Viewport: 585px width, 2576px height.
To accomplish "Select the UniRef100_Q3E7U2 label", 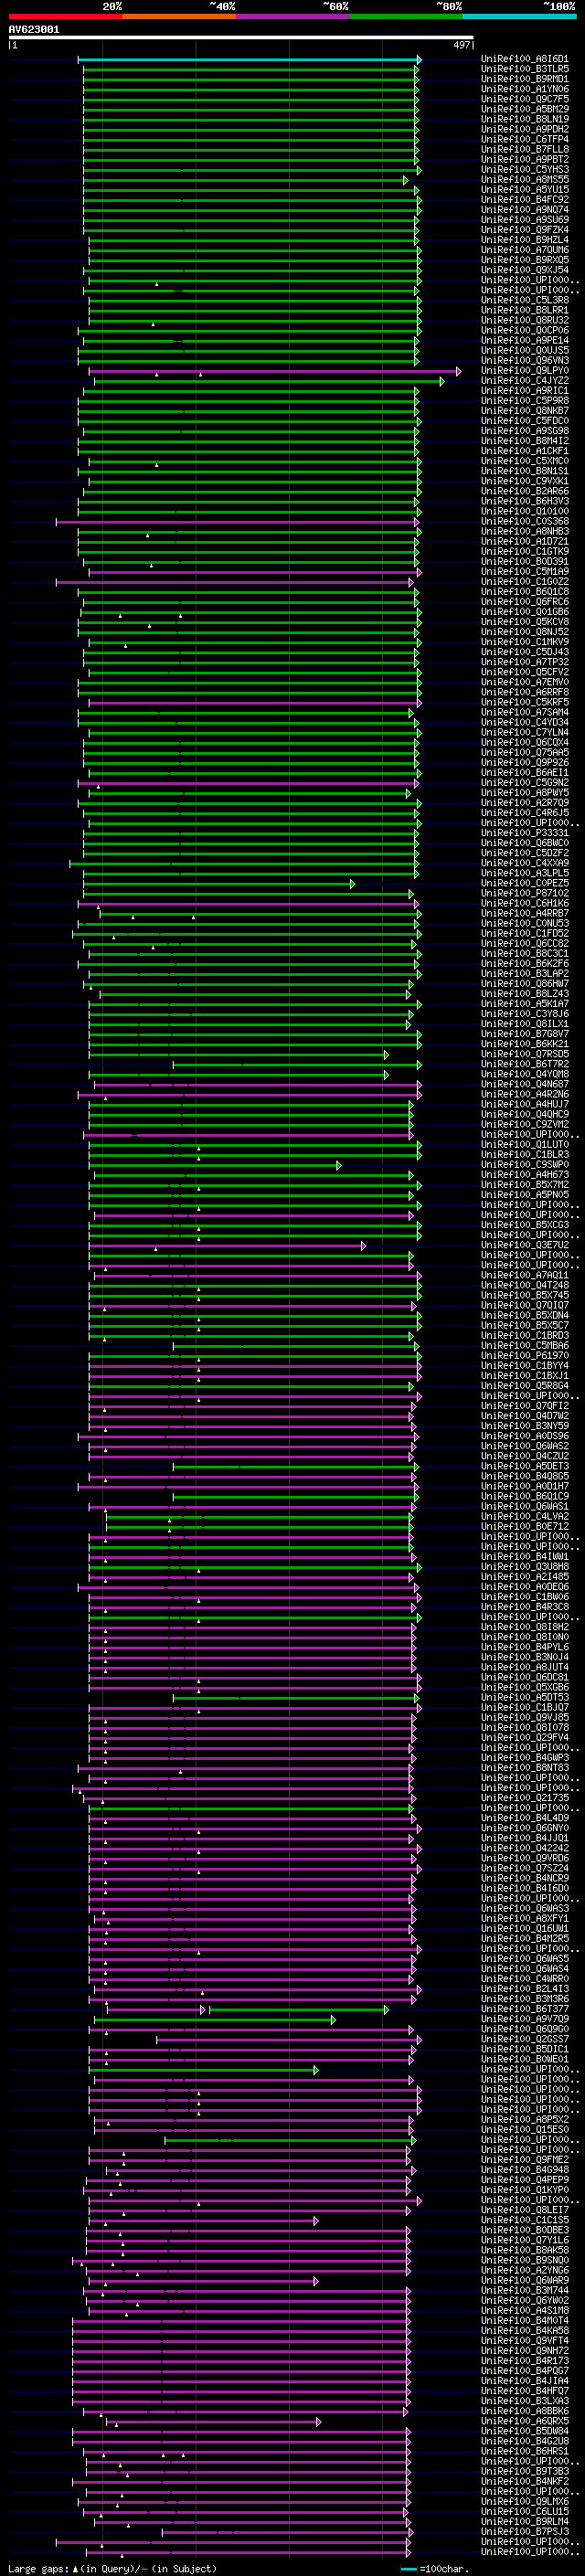I will (x=525, y=1245).
